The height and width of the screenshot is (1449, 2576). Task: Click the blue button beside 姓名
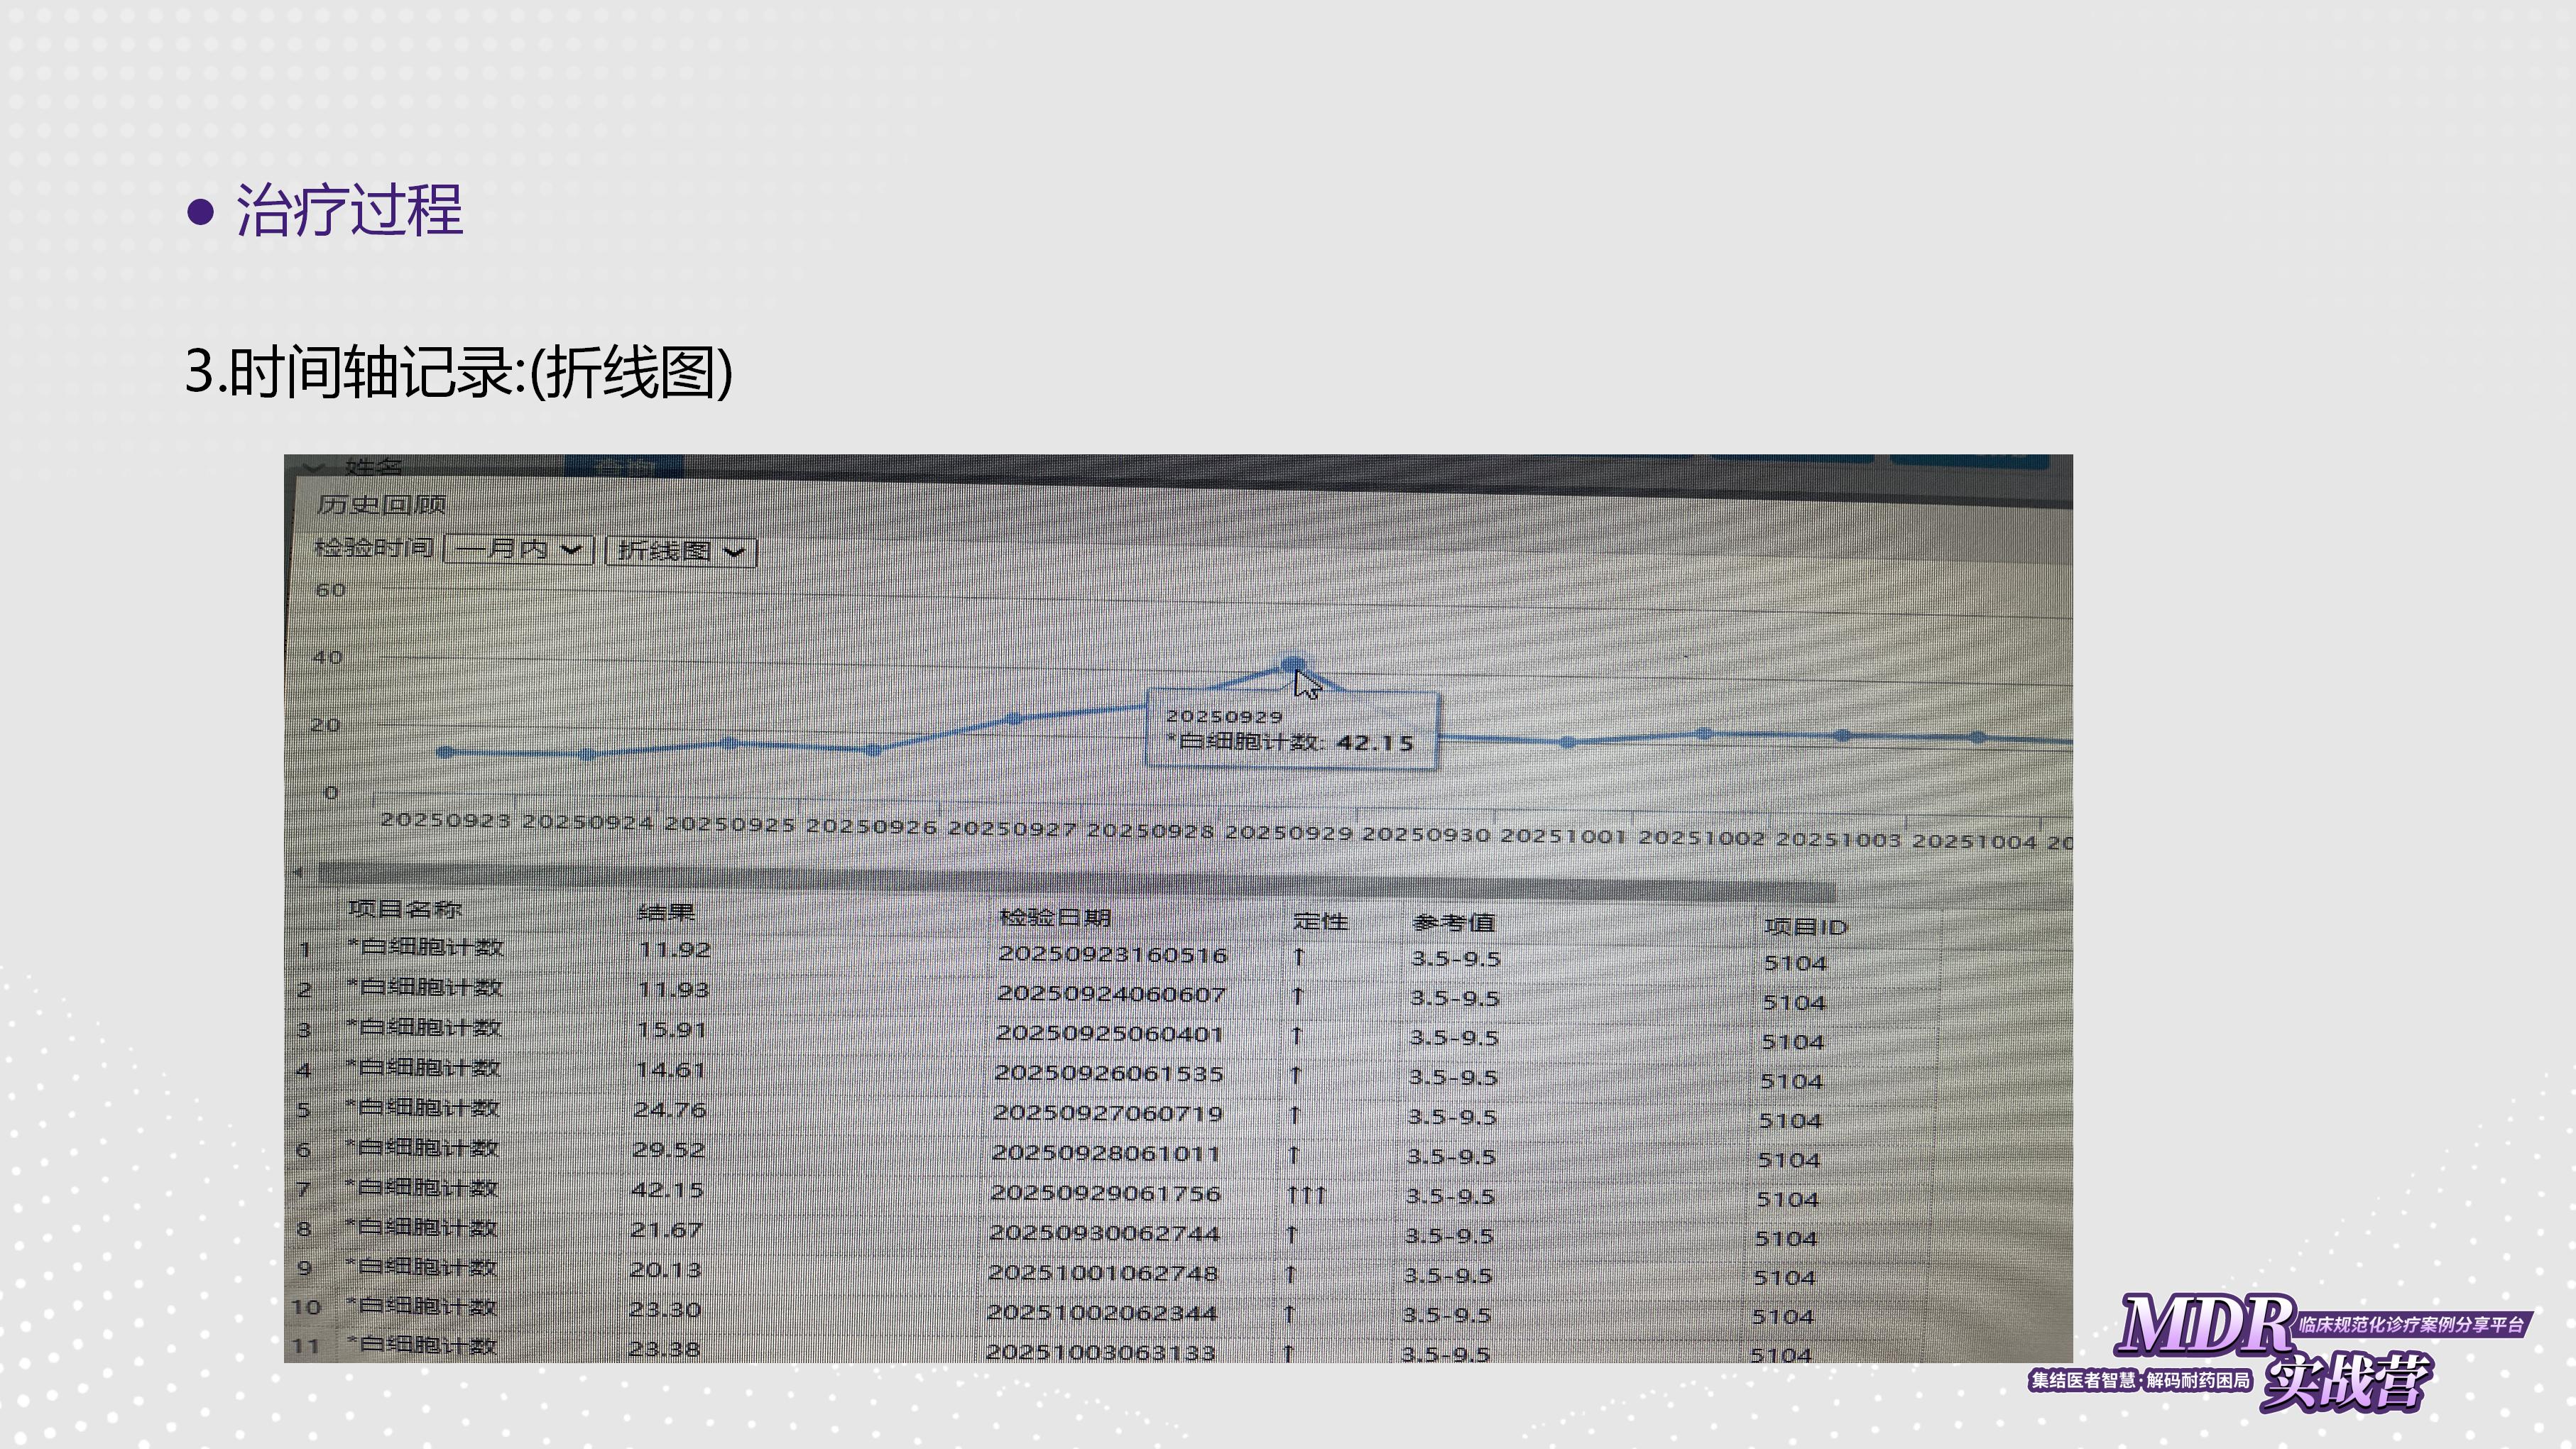point(623,466)
